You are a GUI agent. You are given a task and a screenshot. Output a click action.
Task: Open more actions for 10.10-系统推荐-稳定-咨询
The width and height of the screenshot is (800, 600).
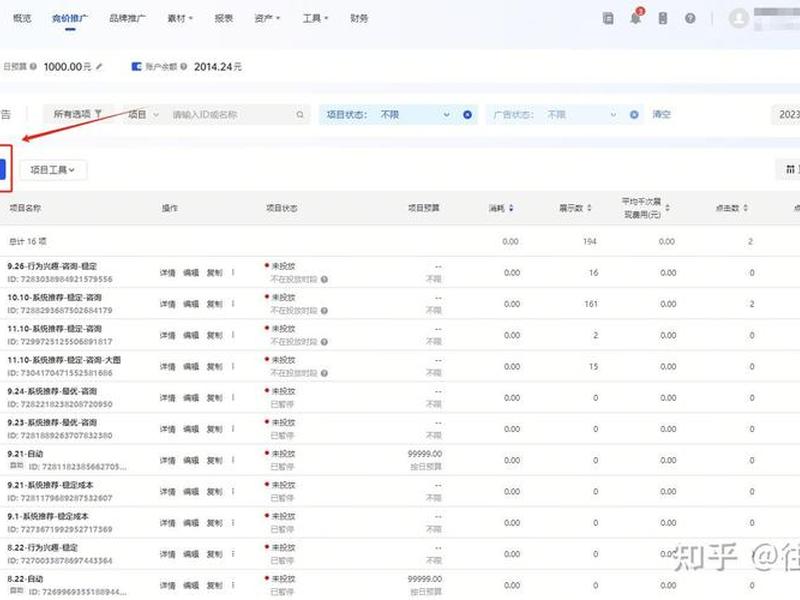coord(233,304)
